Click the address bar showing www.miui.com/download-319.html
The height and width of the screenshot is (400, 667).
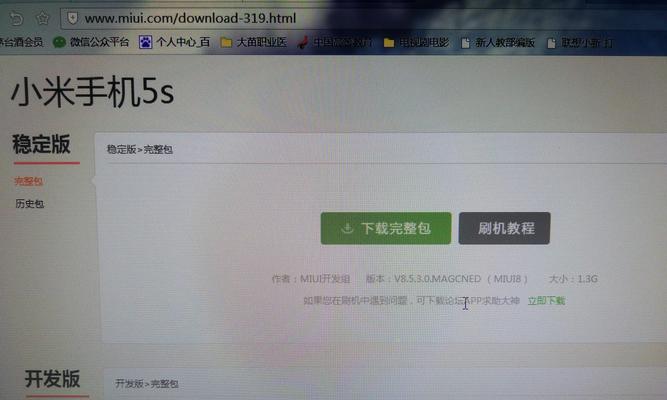364,18
